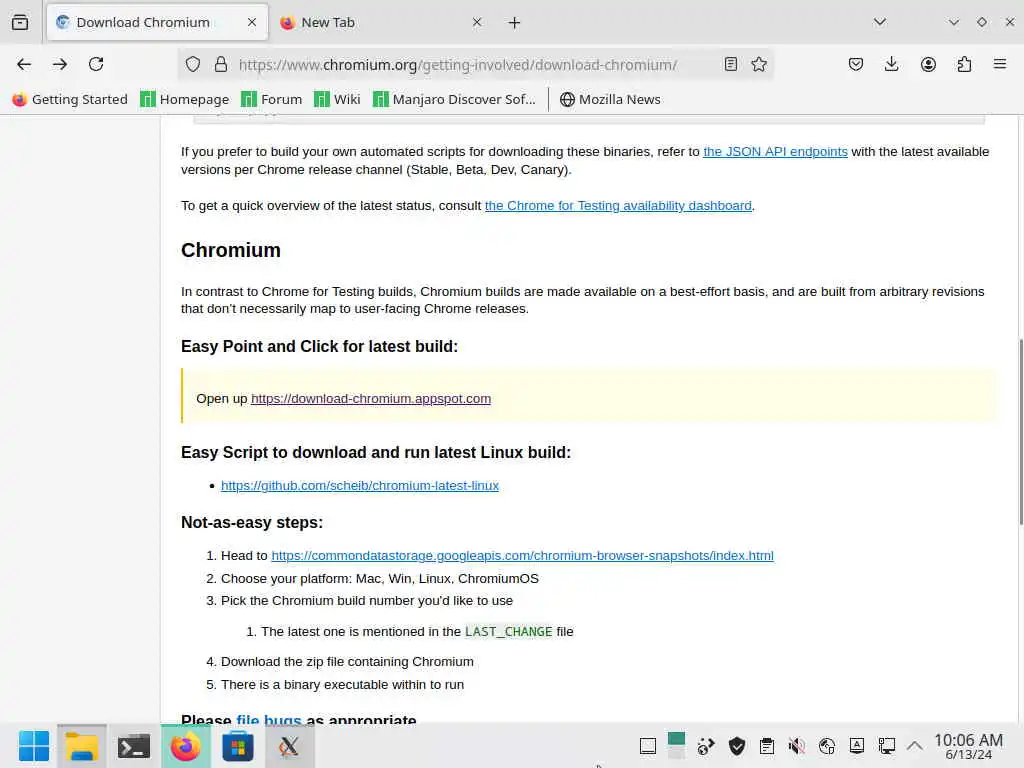1024x768 pixels.
Task: Open the Manjaro Discover Software bookmark
Action: click(x=455, y=99)
